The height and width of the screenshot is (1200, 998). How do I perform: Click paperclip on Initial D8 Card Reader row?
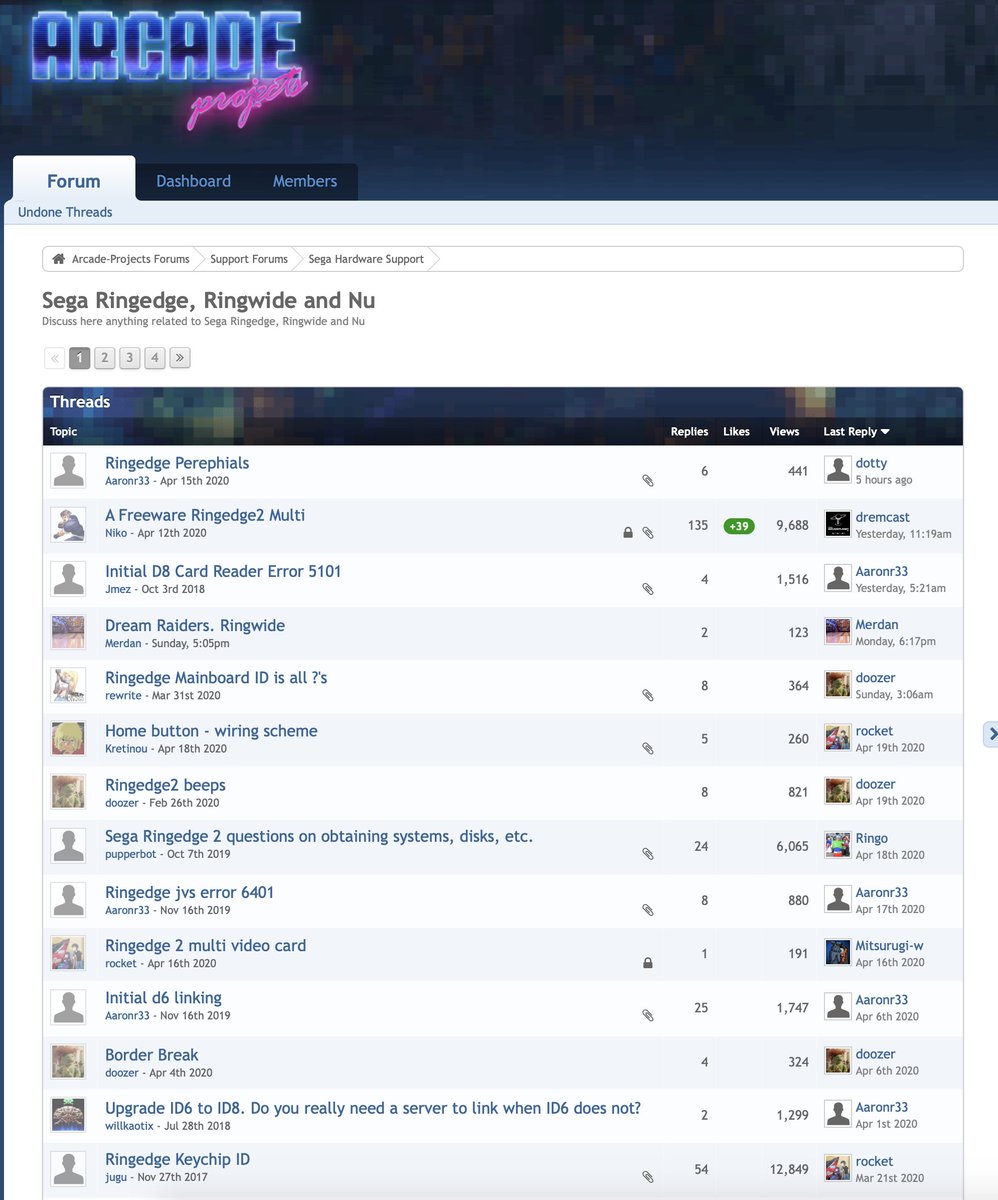[648, 589]
